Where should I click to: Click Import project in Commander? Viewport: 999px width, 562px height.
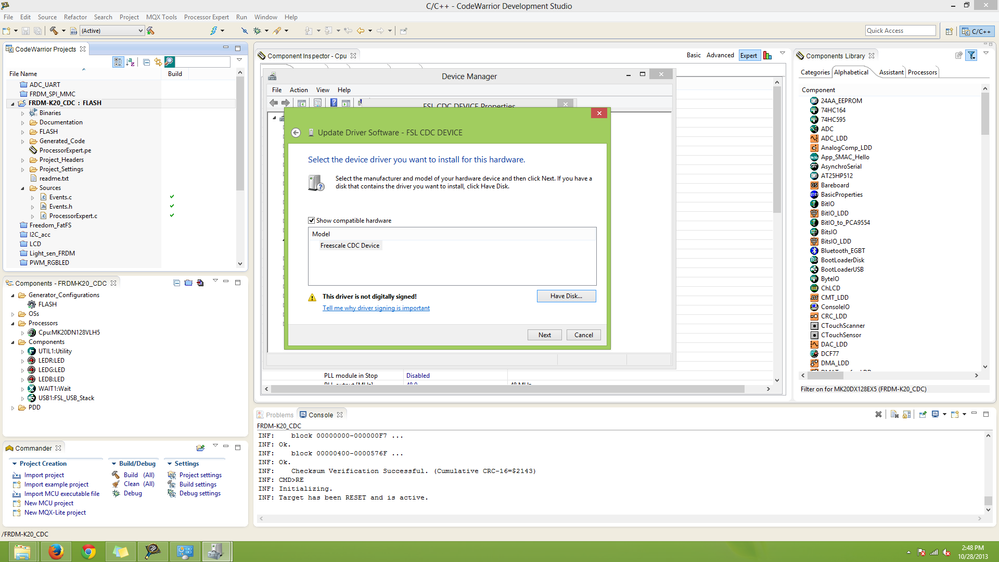click(44, 475)
